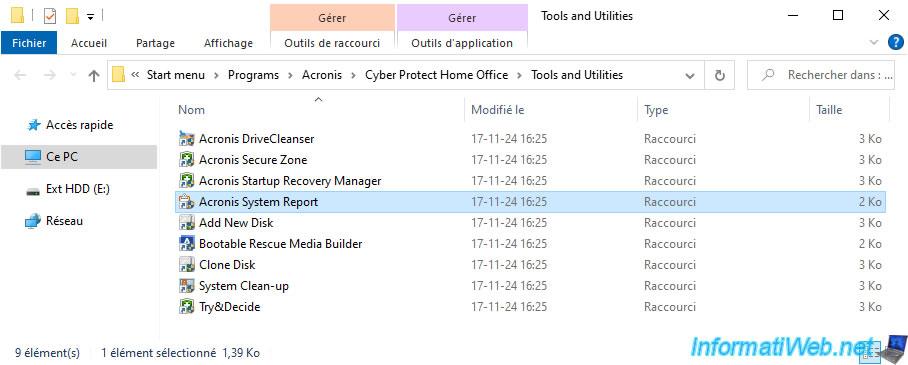Image resolution: width=908 pixels, height=365 pixels.
Task: Expand the ribbon with the chevron
Action: click(x=874, y=42)
